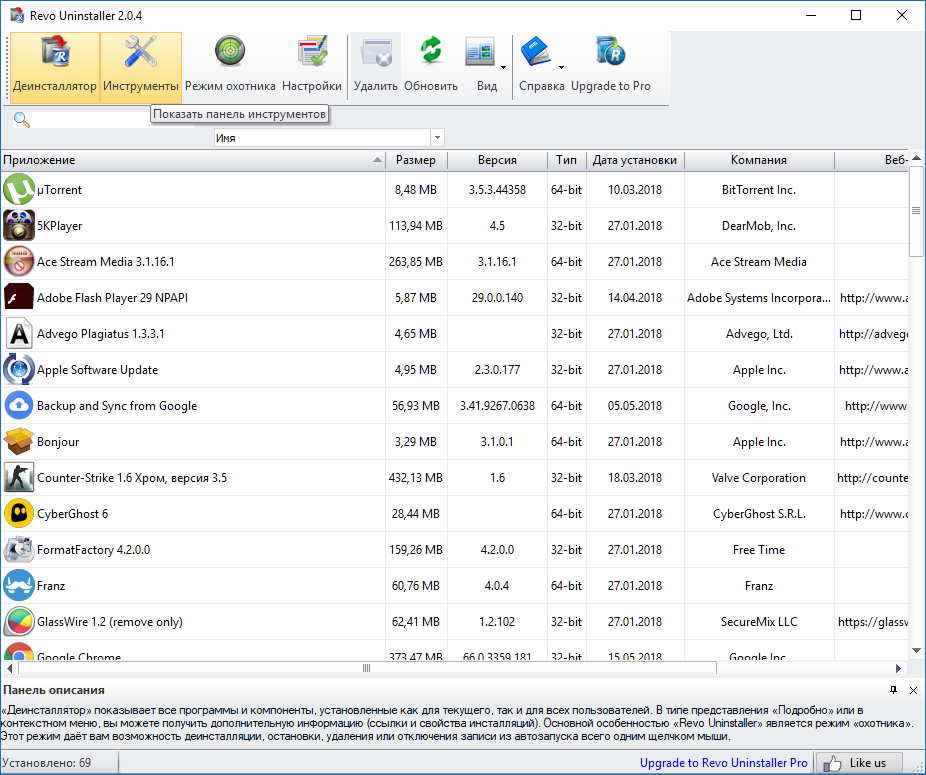
Task: Activate Режим охотника hunter mode
Action: [x=230, y=66]
